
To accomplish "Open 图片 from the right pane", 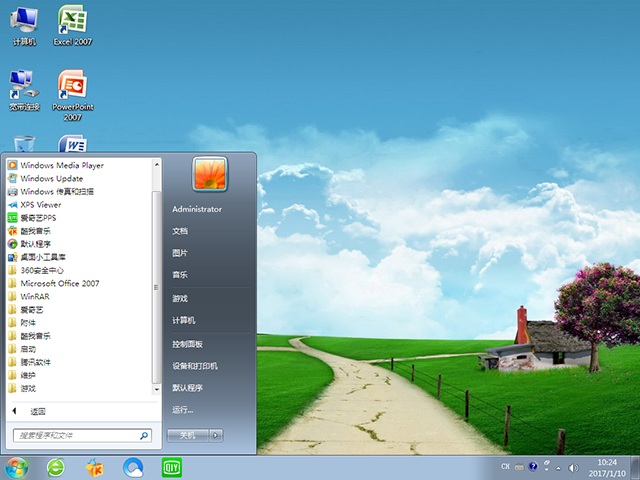I will [x=180, y=253].
